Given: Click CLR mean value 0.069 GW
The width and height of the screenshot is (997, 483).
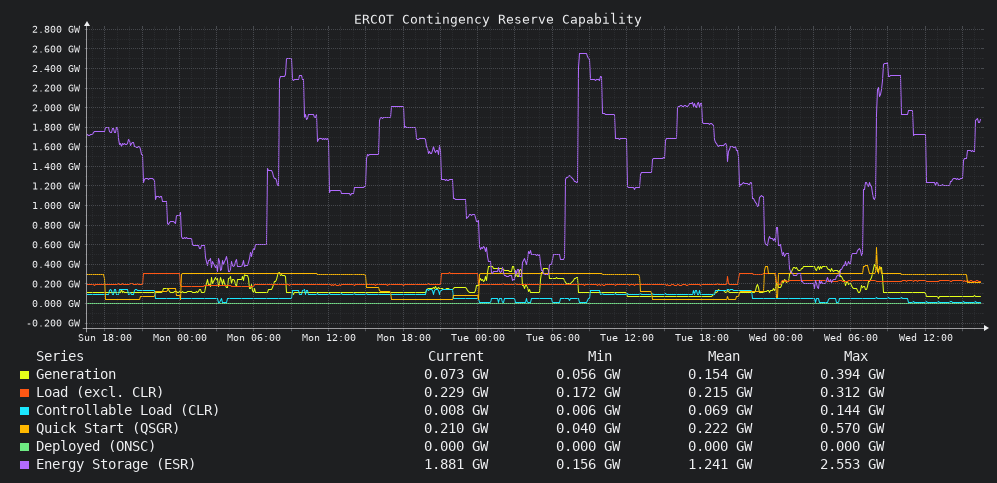Looking at the screenshot, I should pos(720,411).
